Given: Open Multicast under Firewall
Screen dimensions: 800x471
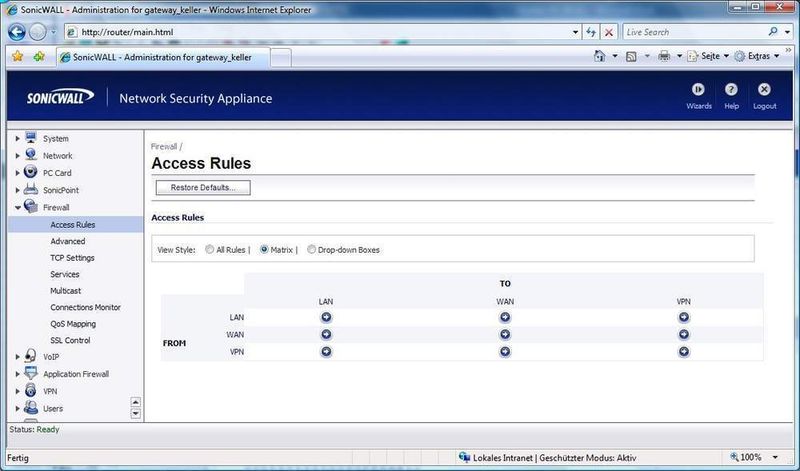Looking at the screenshot, I should click(65, 290).
